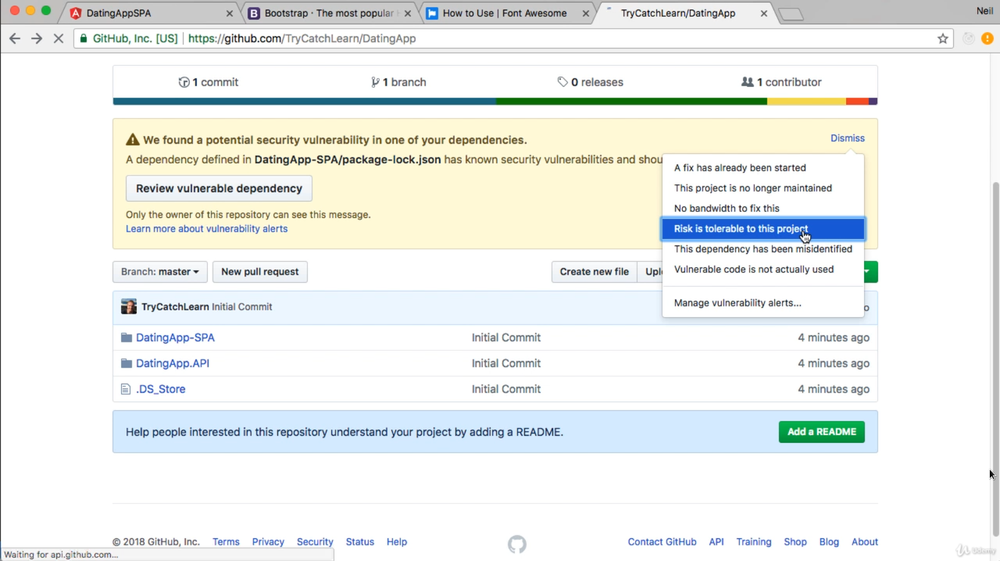
Task: Select 'This dependency has been misidentified'
Action: 763,249
